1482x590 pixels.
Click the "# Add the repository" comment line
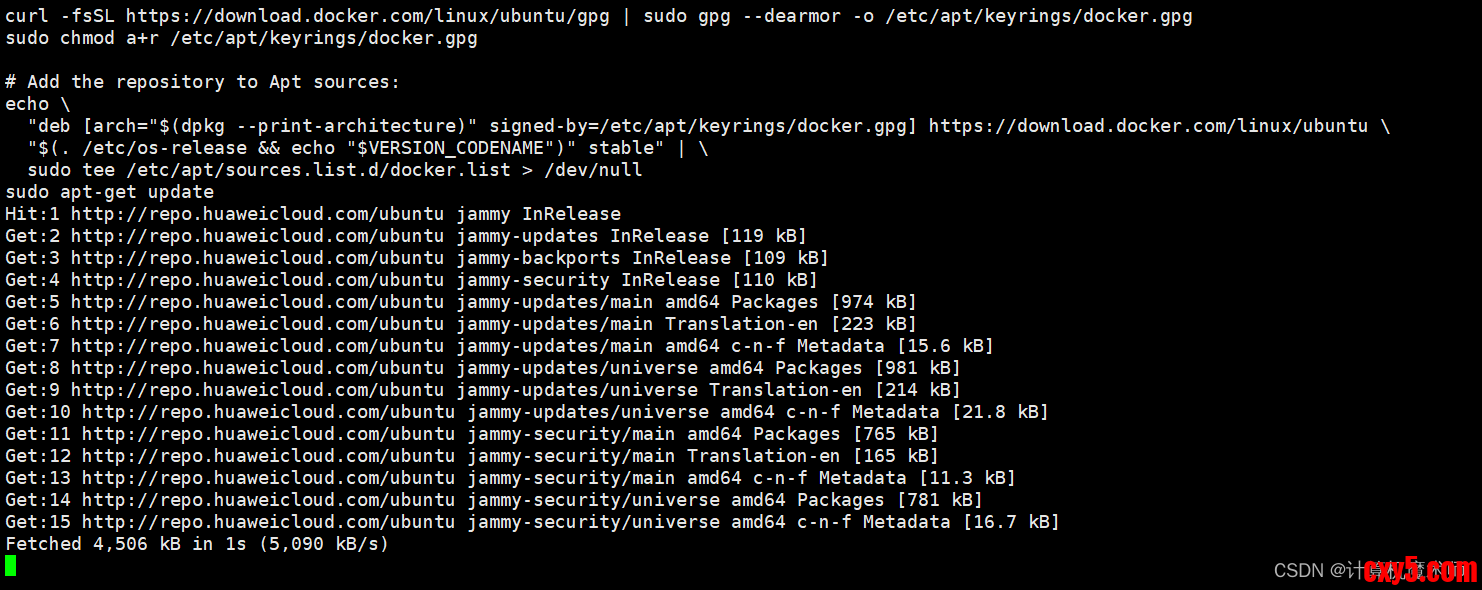pyautogui.click(x=202, y=82)
